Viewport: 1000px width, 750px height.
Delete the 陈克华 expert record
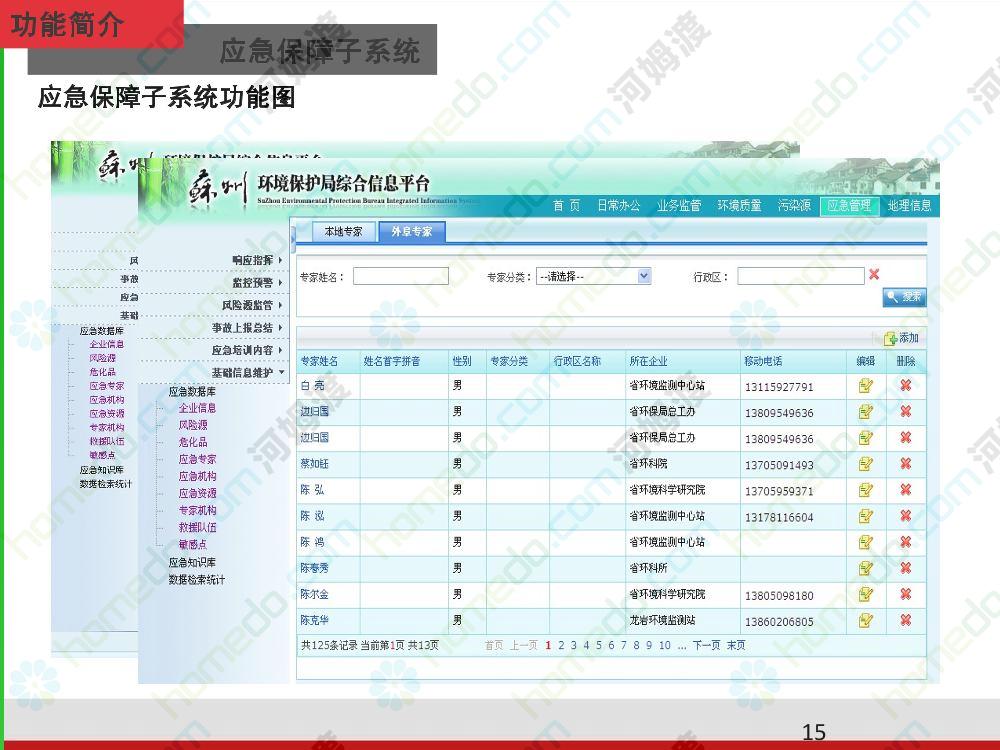click(x=905, y=620)
